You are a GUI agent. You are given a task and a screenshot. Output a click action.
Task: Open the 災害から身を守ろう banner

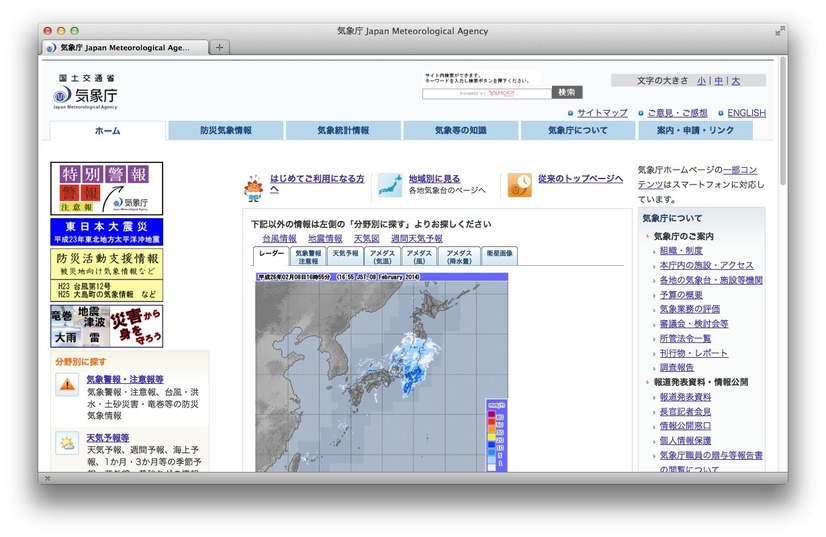[106, 326]
